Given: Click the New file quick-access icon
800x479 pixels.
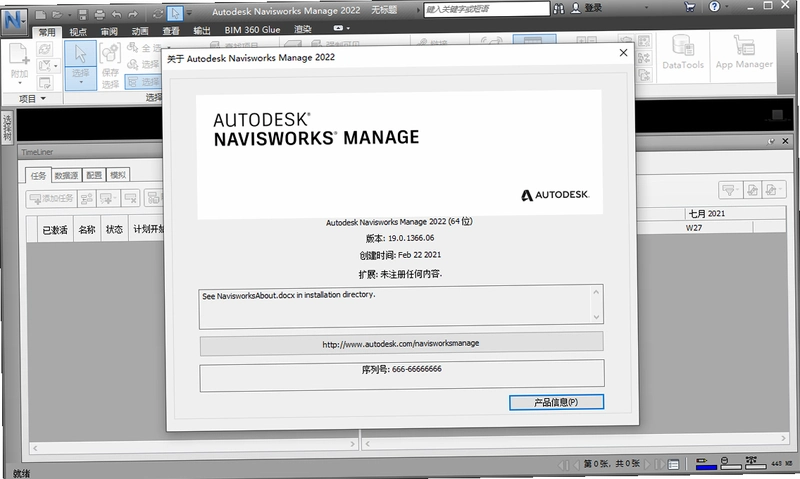Looking at the screenshot, I should [x=40, y=15].
